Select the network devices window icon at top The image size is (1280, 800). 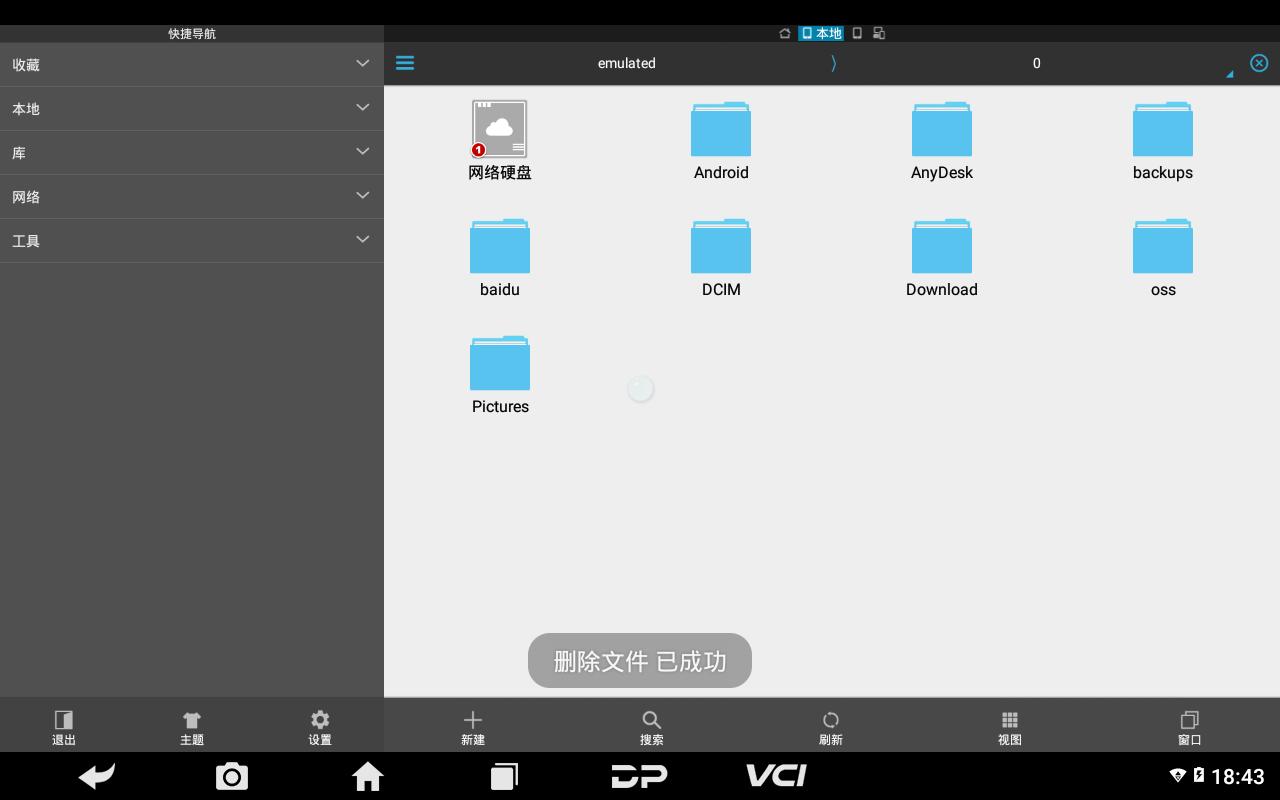pyautogui.click(x=879, y=33)
